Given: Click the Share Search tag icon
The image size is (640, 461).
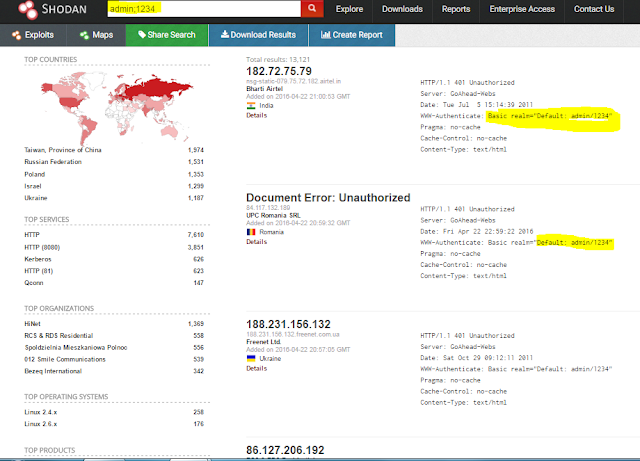Looking at the screenshot, I should click(x=142, y=35).
